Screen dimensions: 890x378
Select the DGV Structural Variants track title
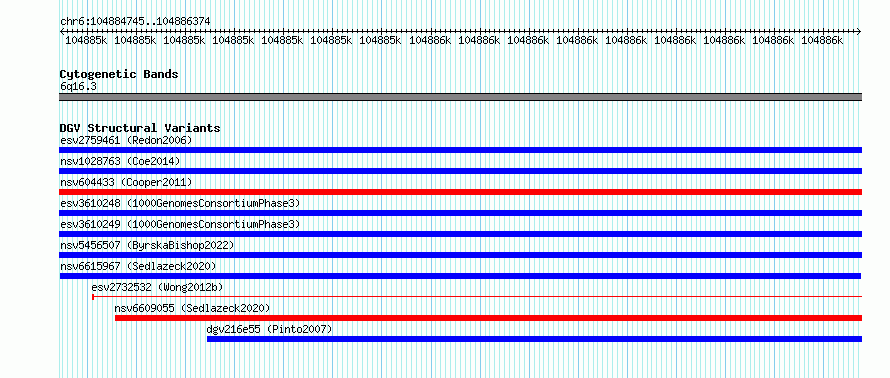point(140,128)
